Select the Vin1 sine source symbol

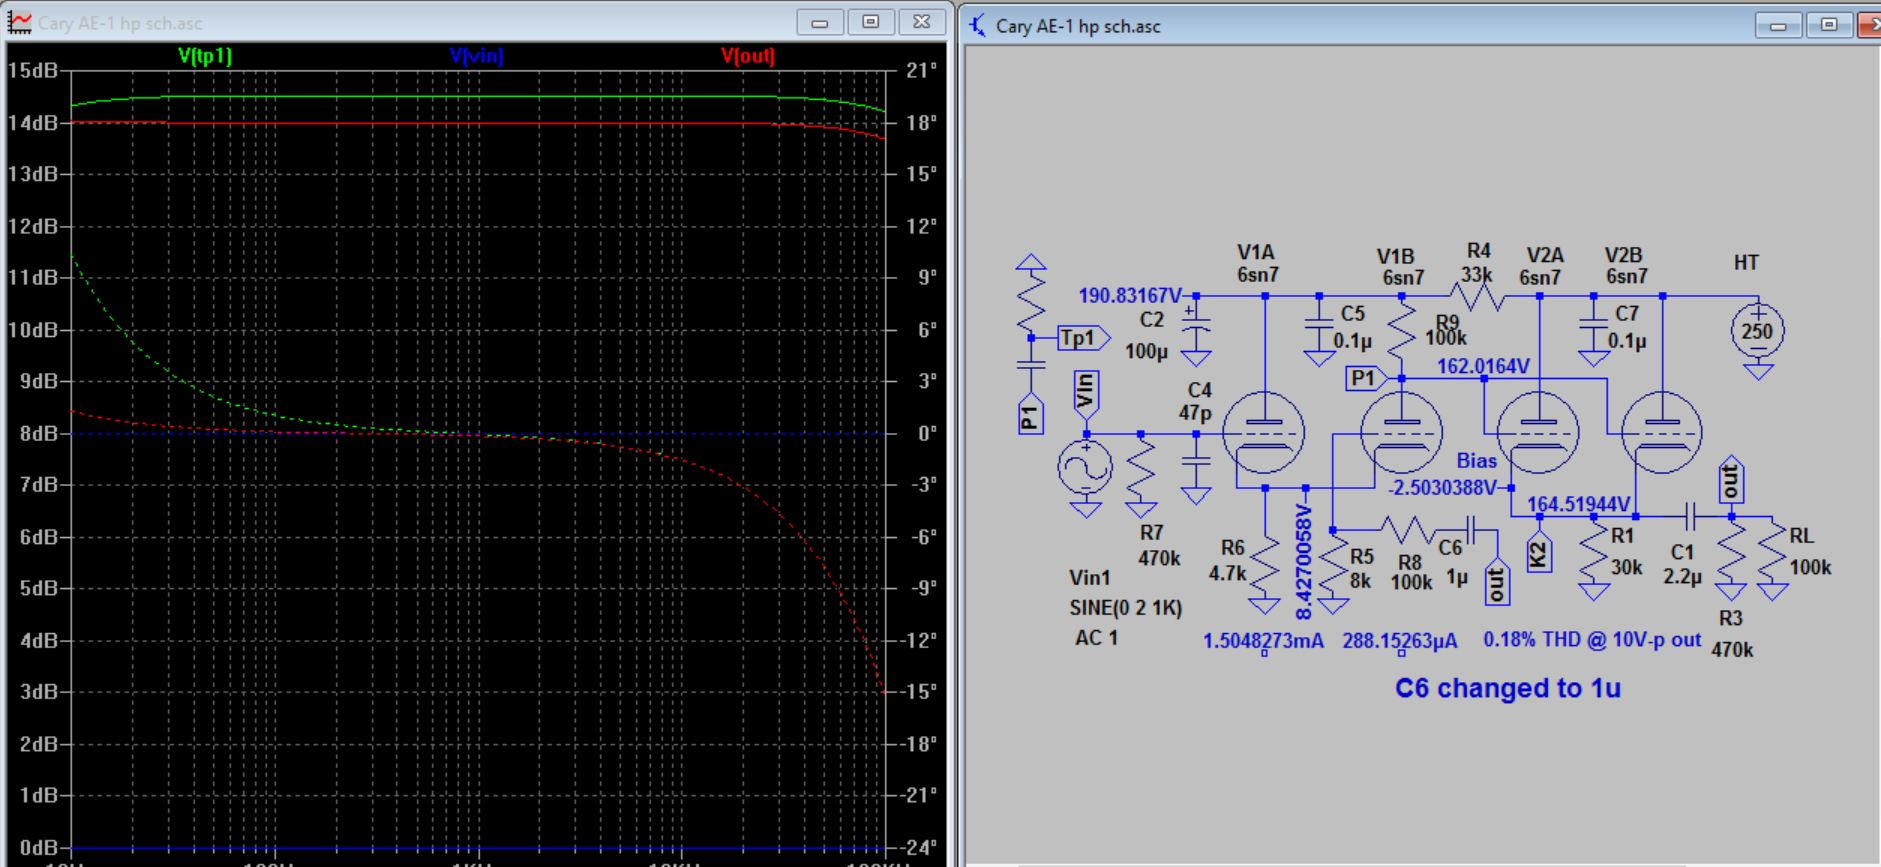[x=1085, y=467]
